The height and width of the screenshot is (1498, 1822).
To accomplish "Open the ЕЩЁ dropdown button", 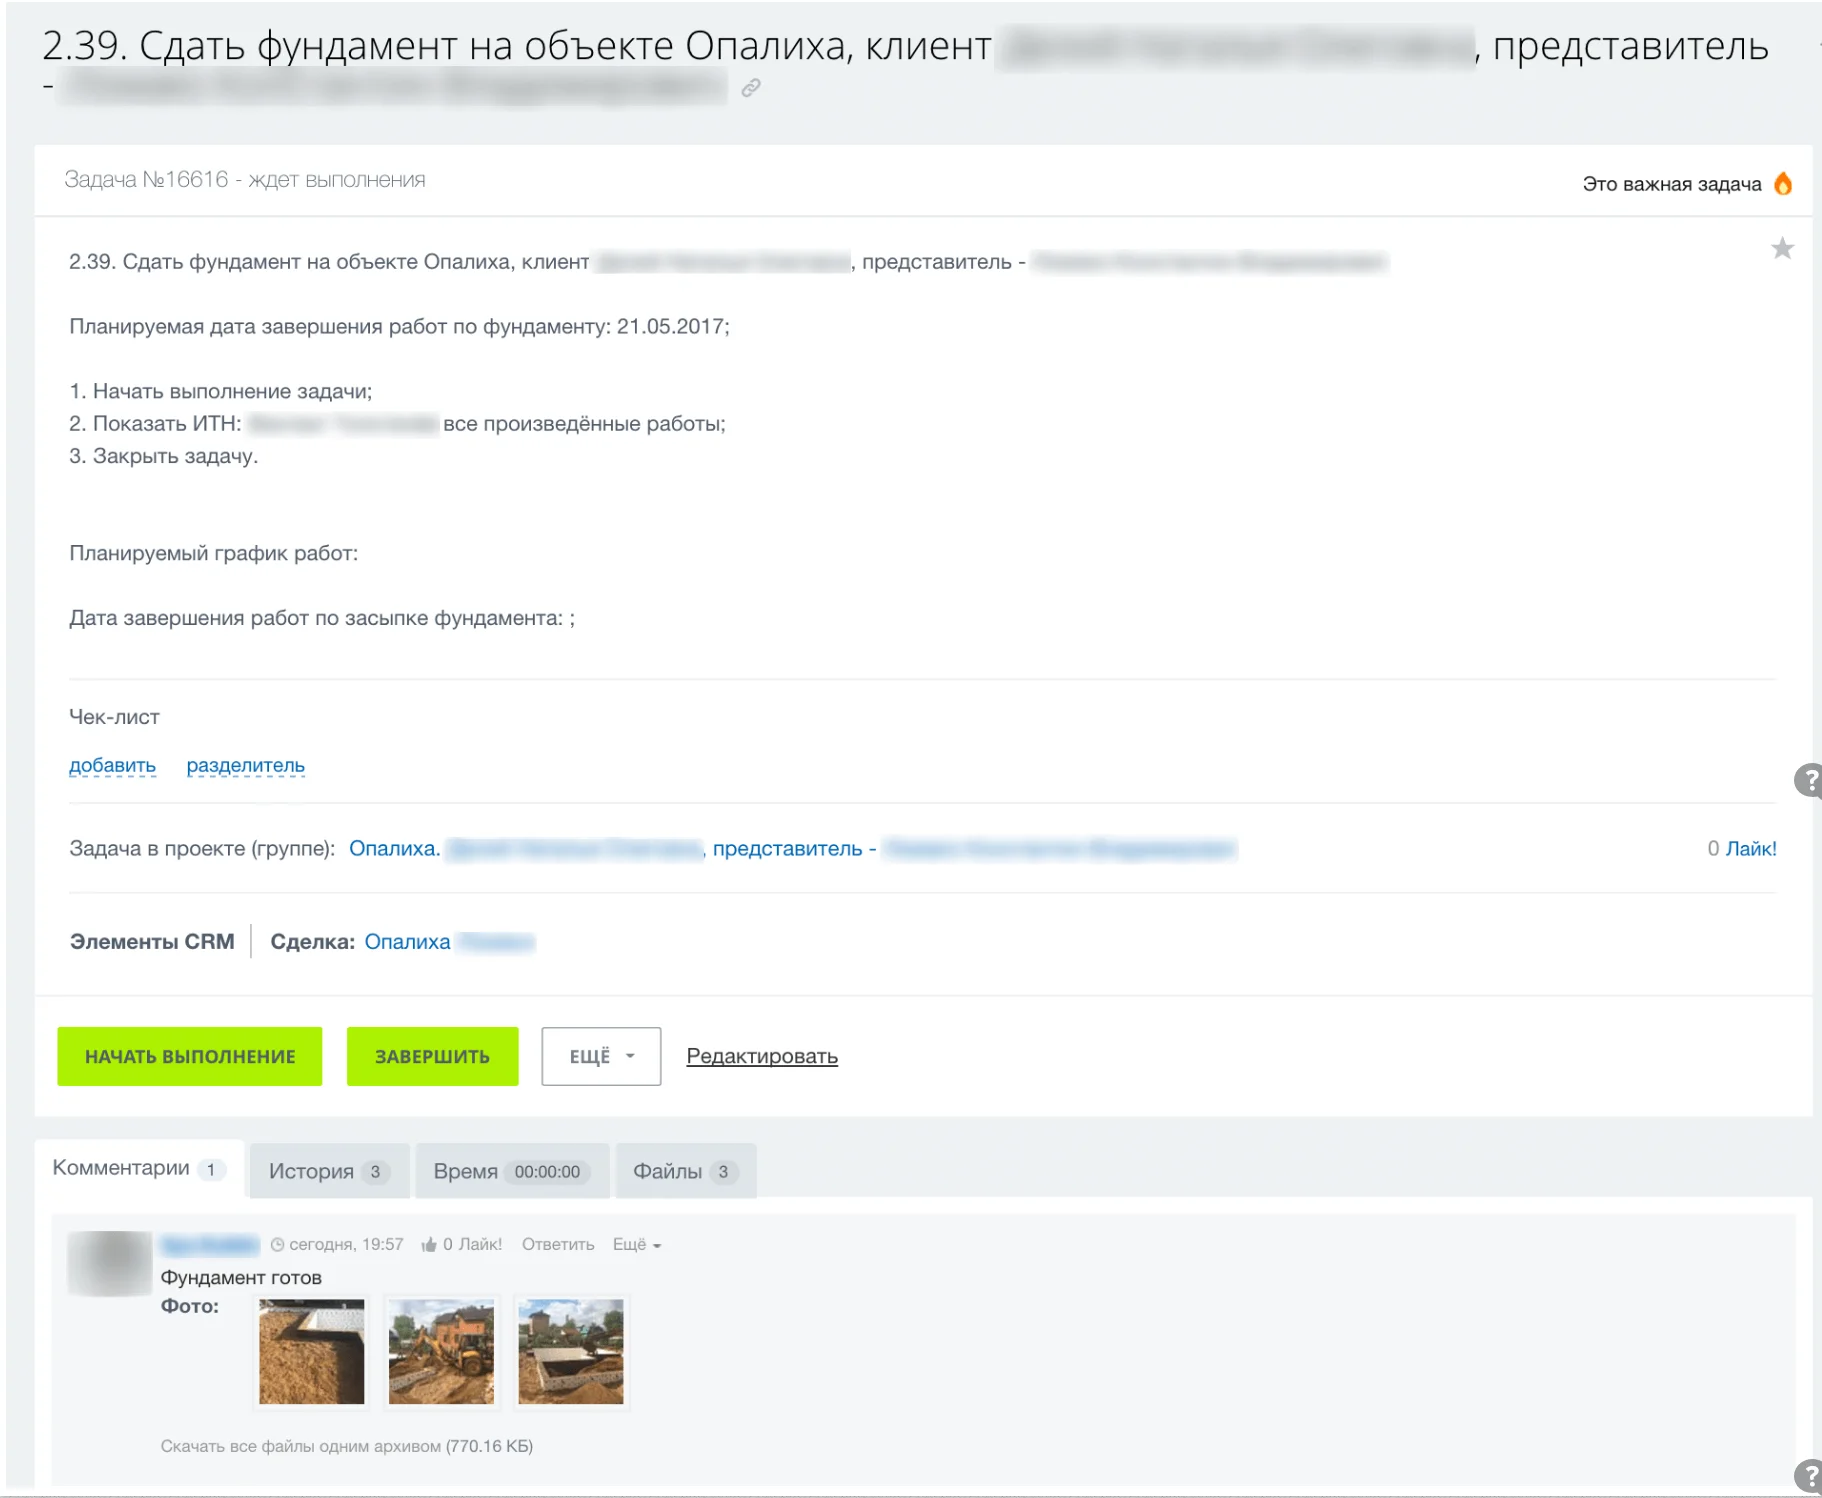I will pyautogui.click(x=601, y=1056).
